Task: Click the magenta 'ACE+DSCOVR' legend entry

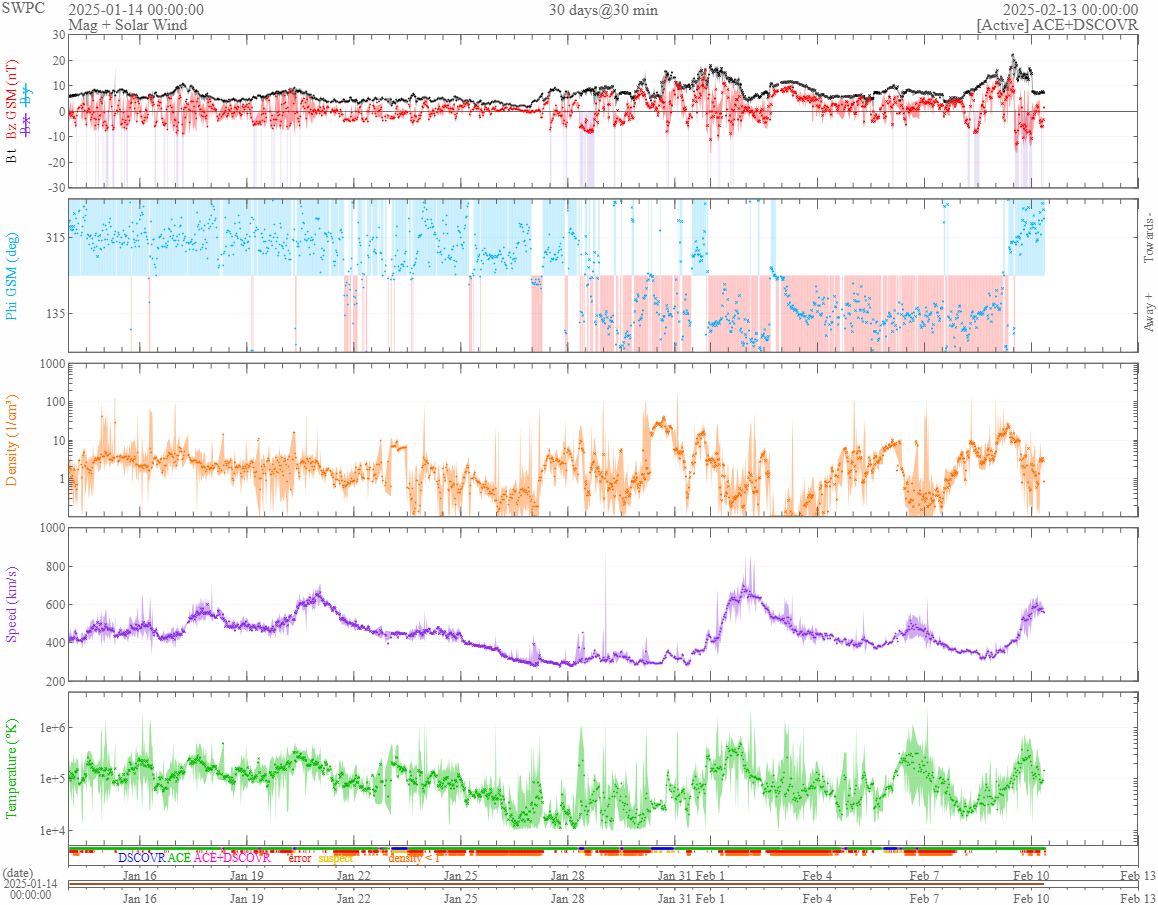Action: coord(232,858)
